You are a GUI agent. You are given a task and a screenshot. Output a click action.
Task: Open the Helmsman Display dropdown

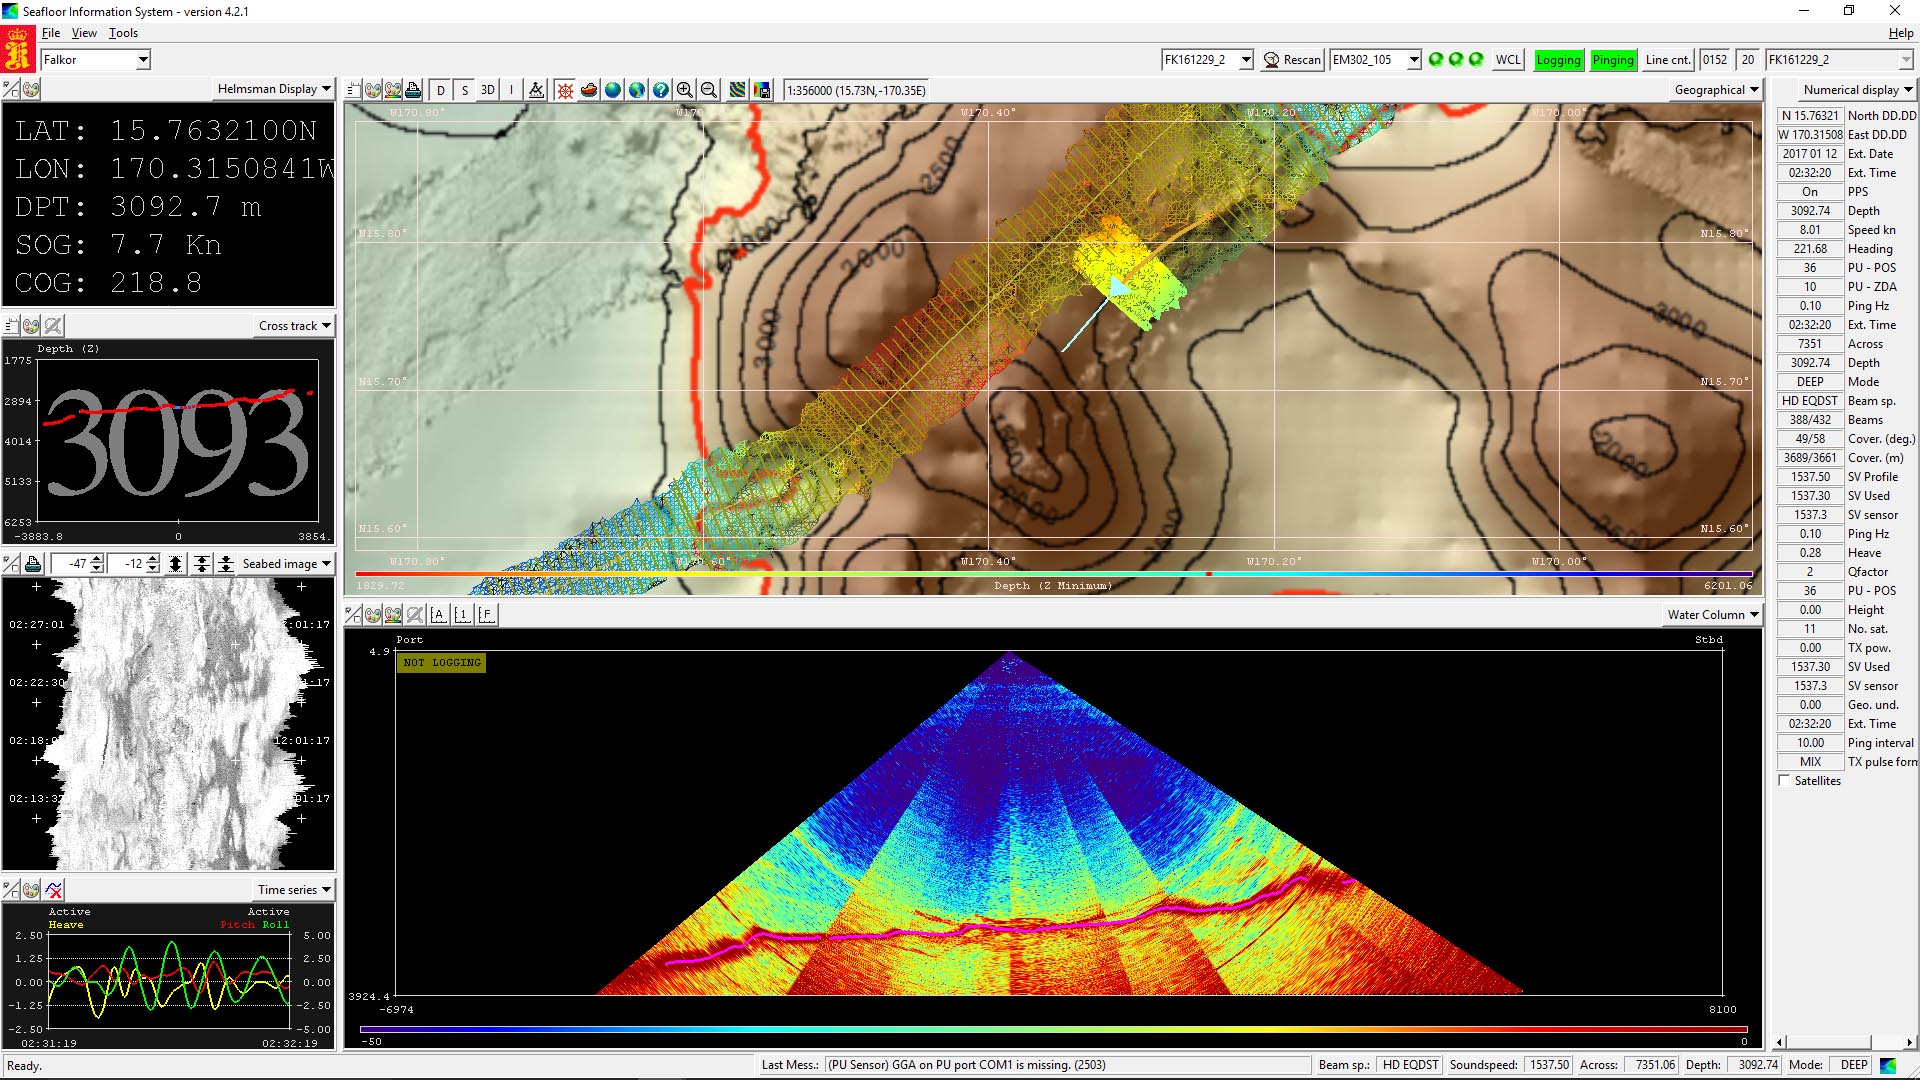click(274, 89)
